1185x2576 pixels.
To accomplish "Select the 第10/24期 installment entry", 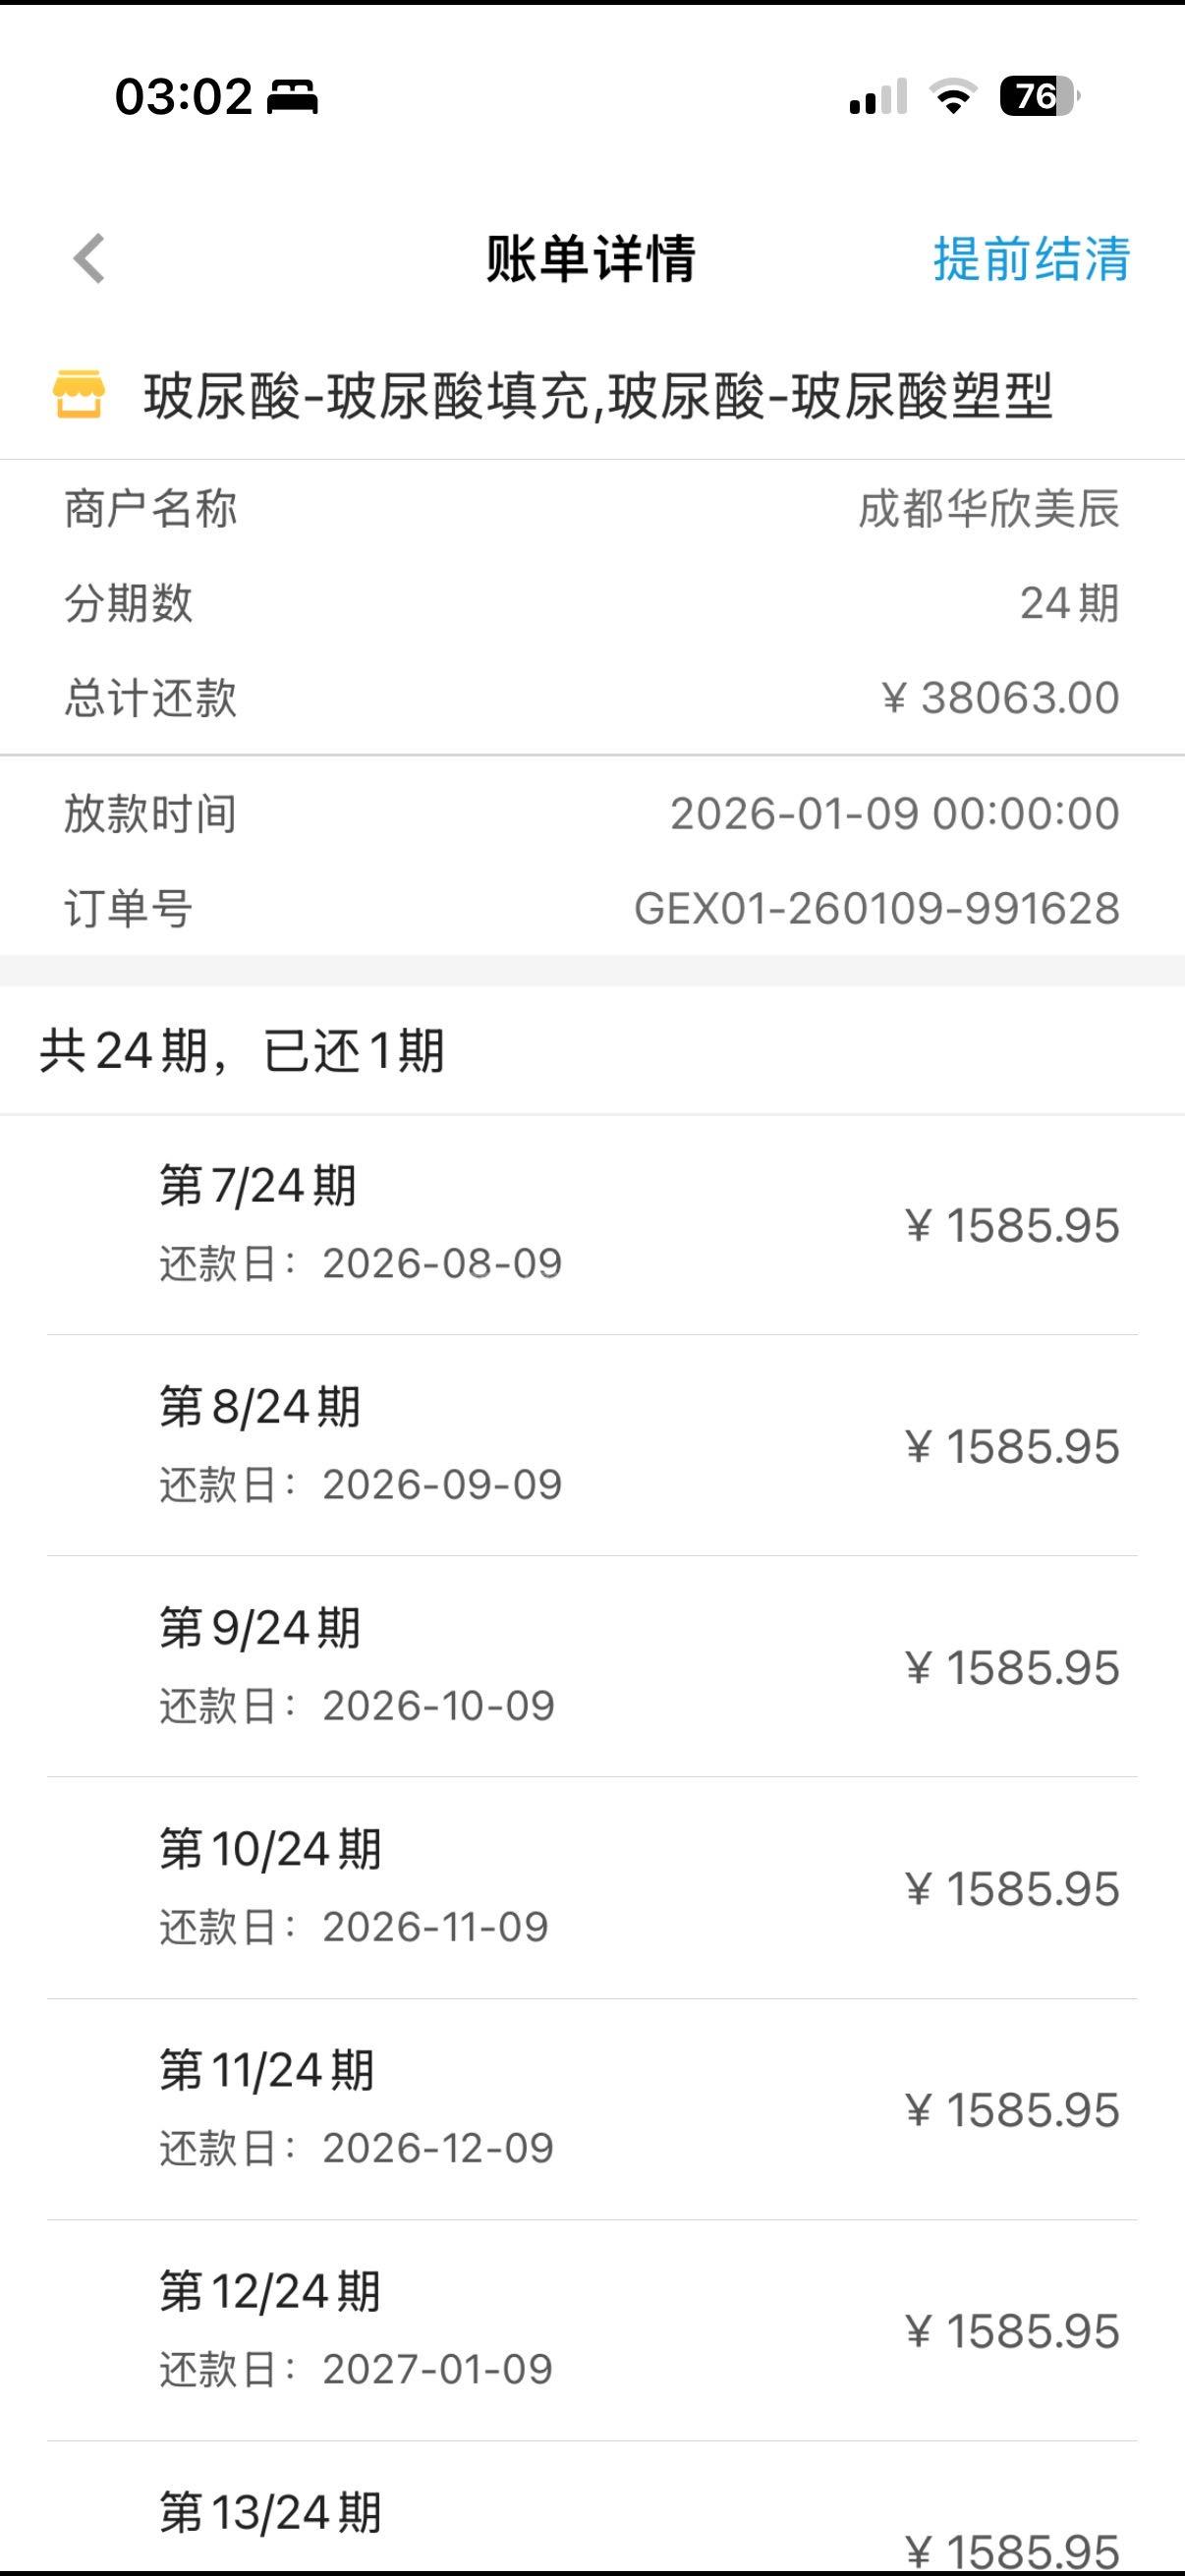I will (x=592, y=1888).
